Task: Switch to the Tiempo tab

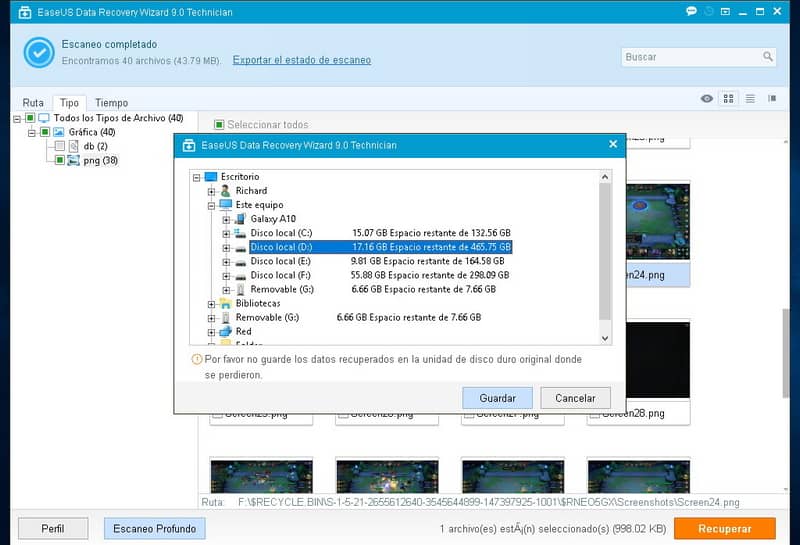Action: pyautogui.click(x=112, y=103)
